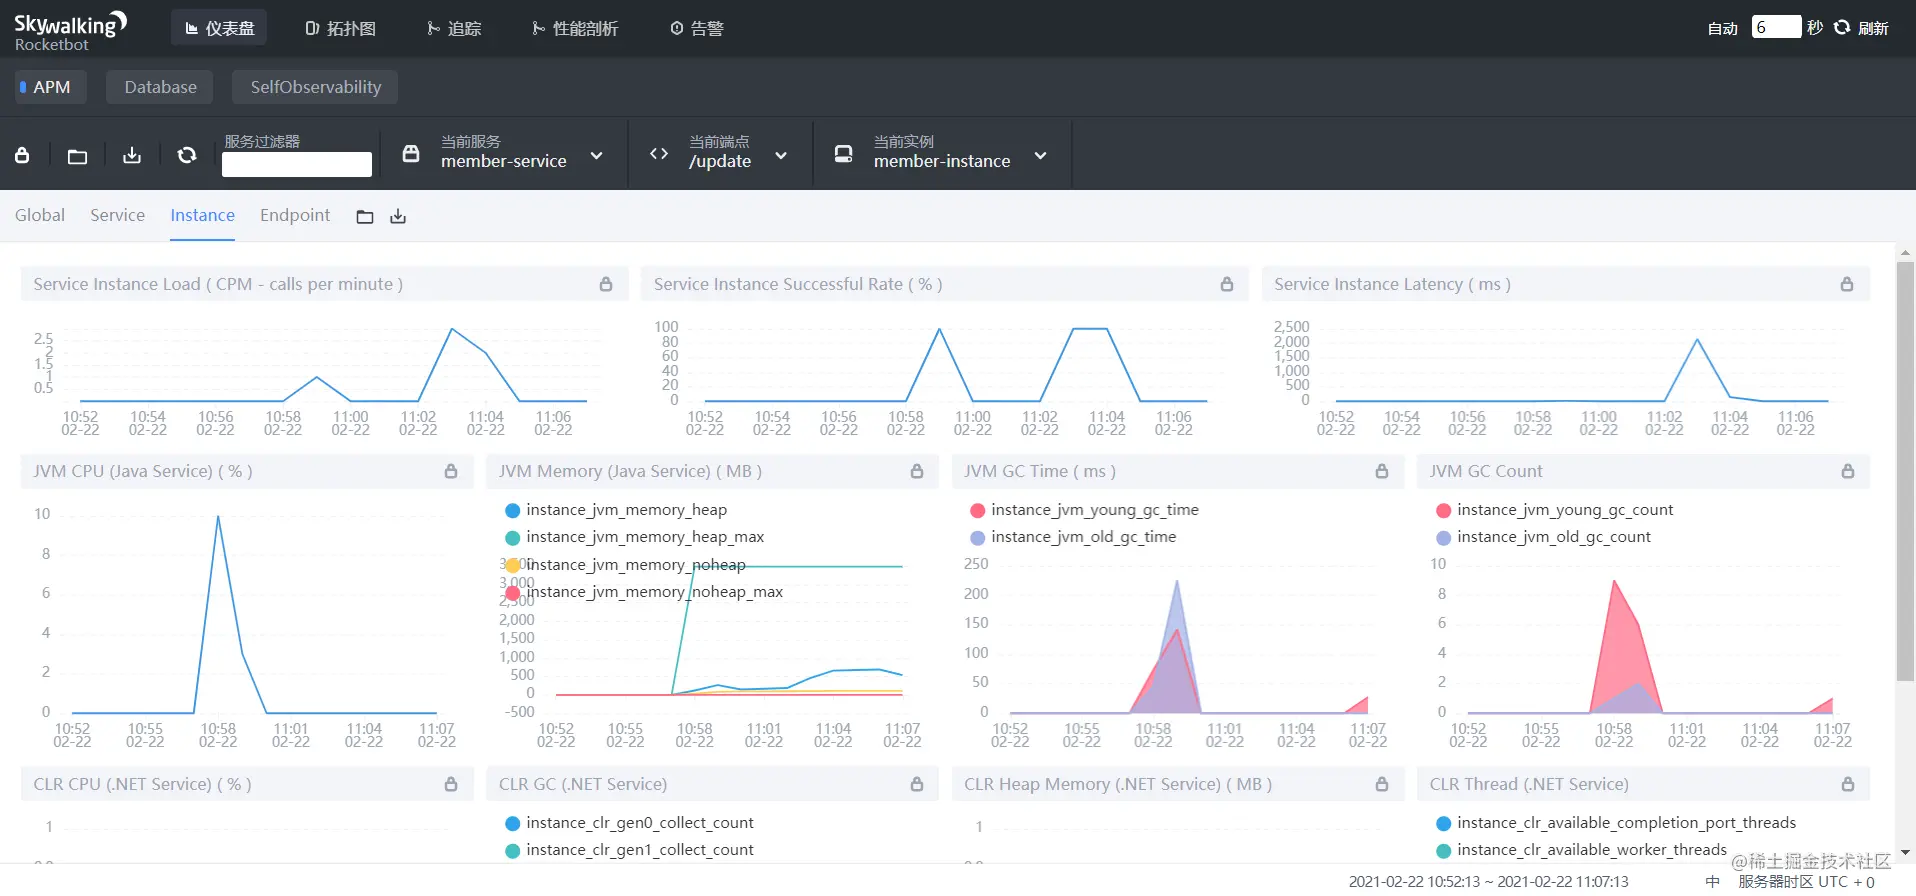Click lock icon on JVM GC Count panel
Image resolution: width=1916 pixels, height=896 pixels.
coord(1848,471)
